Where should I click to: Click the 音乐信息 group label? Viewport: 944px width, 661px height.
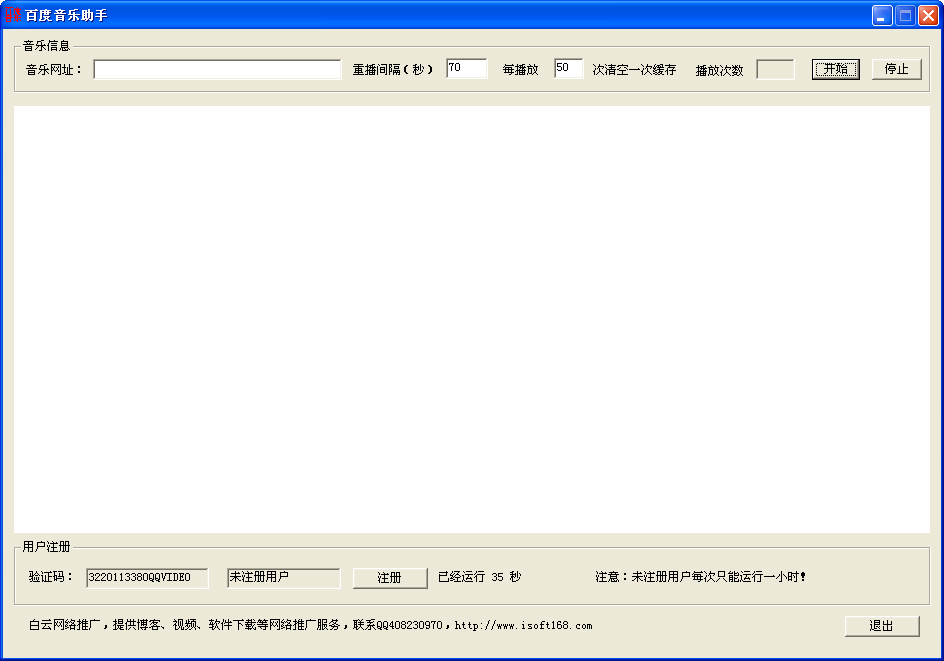tap(46, 46)
